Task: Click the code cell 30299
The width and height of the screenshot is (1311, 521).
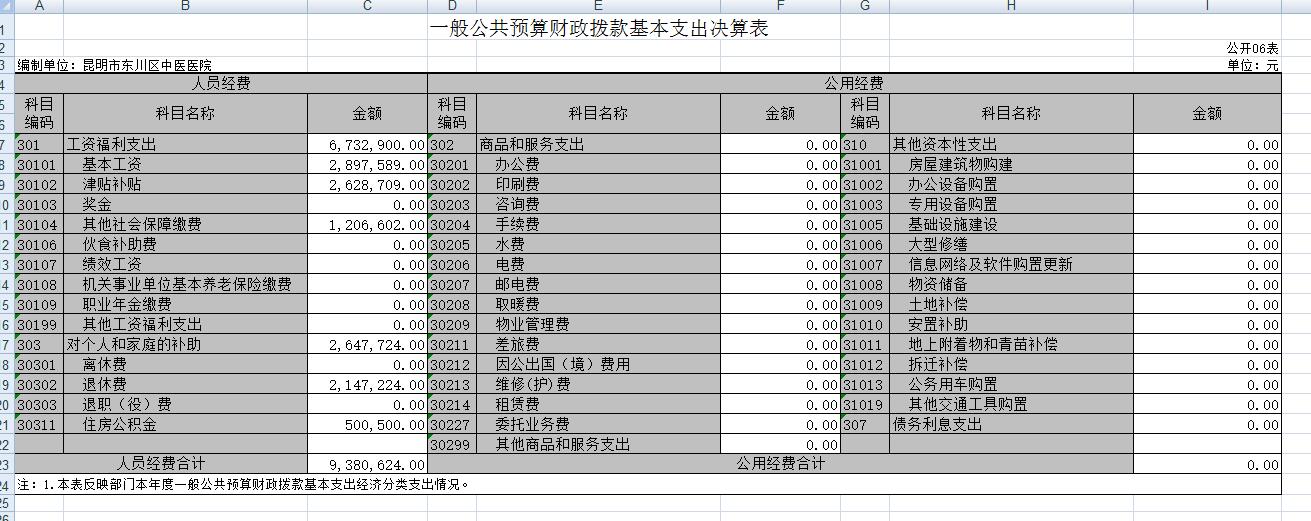Action: [x=452, y=444]
